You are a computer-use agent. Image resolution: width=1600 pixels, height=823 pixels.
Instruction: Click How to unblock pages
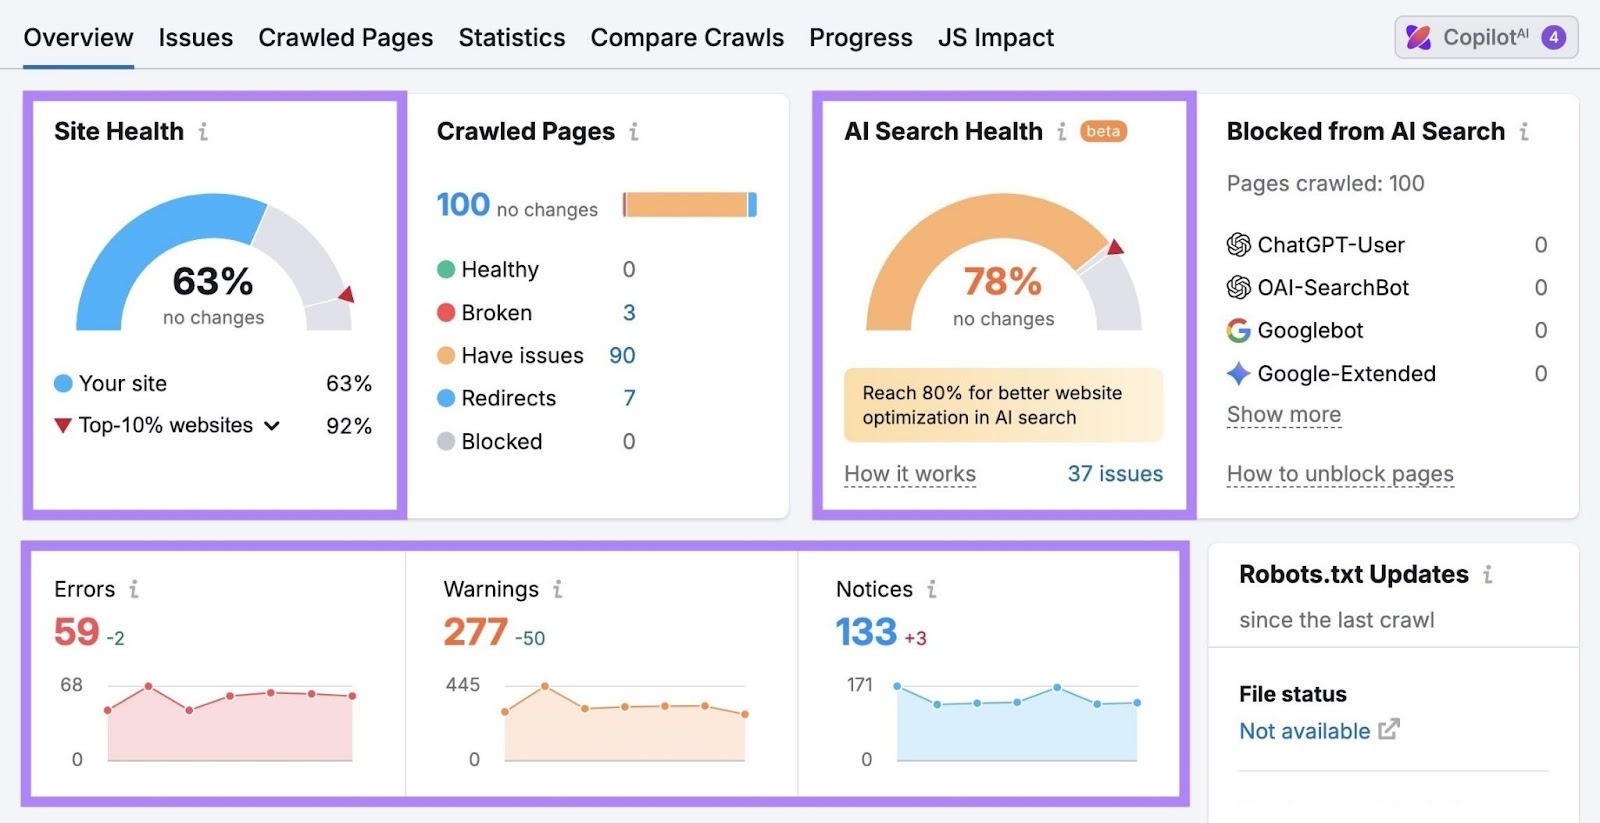click(1340, 473)
